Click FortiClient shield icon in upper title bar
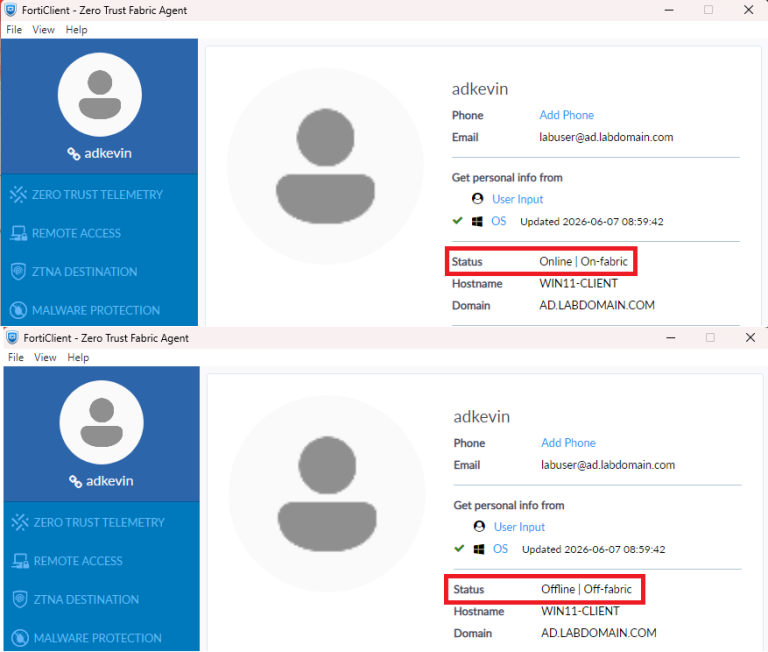 [x=10, y=10]
